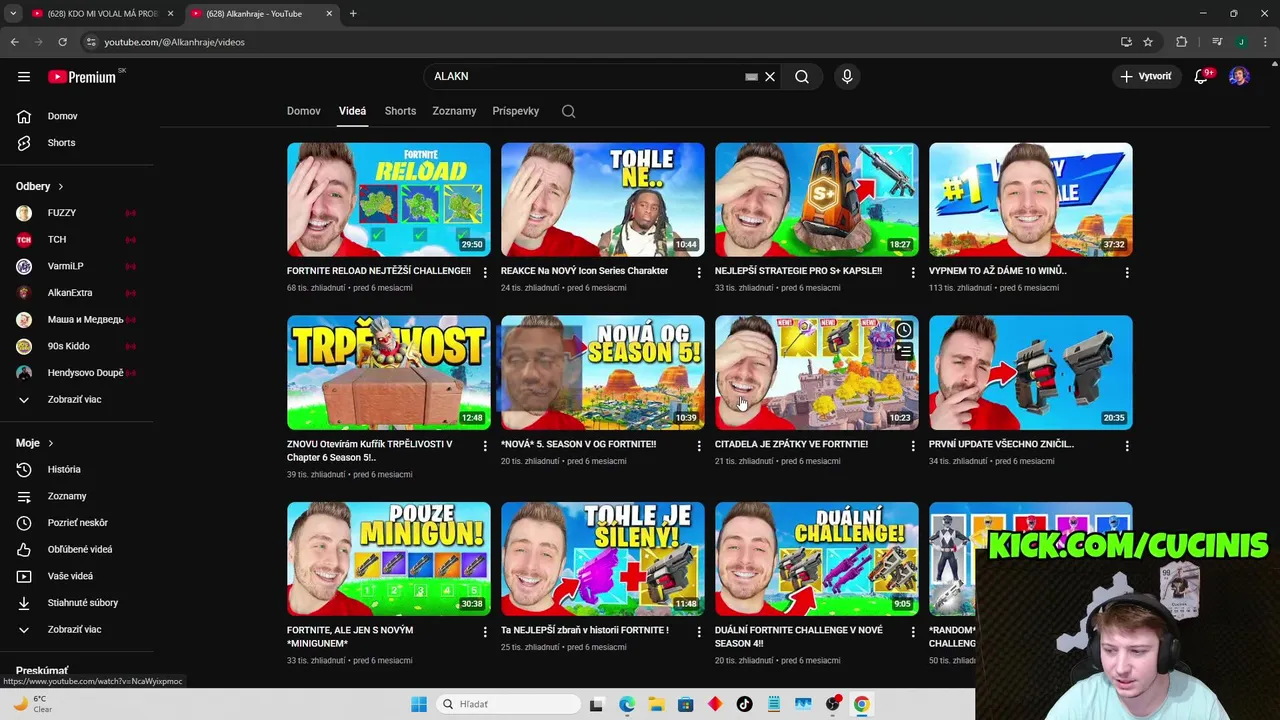This screenshot has height=720, width=1280.
Task: Open options for PRVNÍ UPDATE video
Action: coord(1127,445)
